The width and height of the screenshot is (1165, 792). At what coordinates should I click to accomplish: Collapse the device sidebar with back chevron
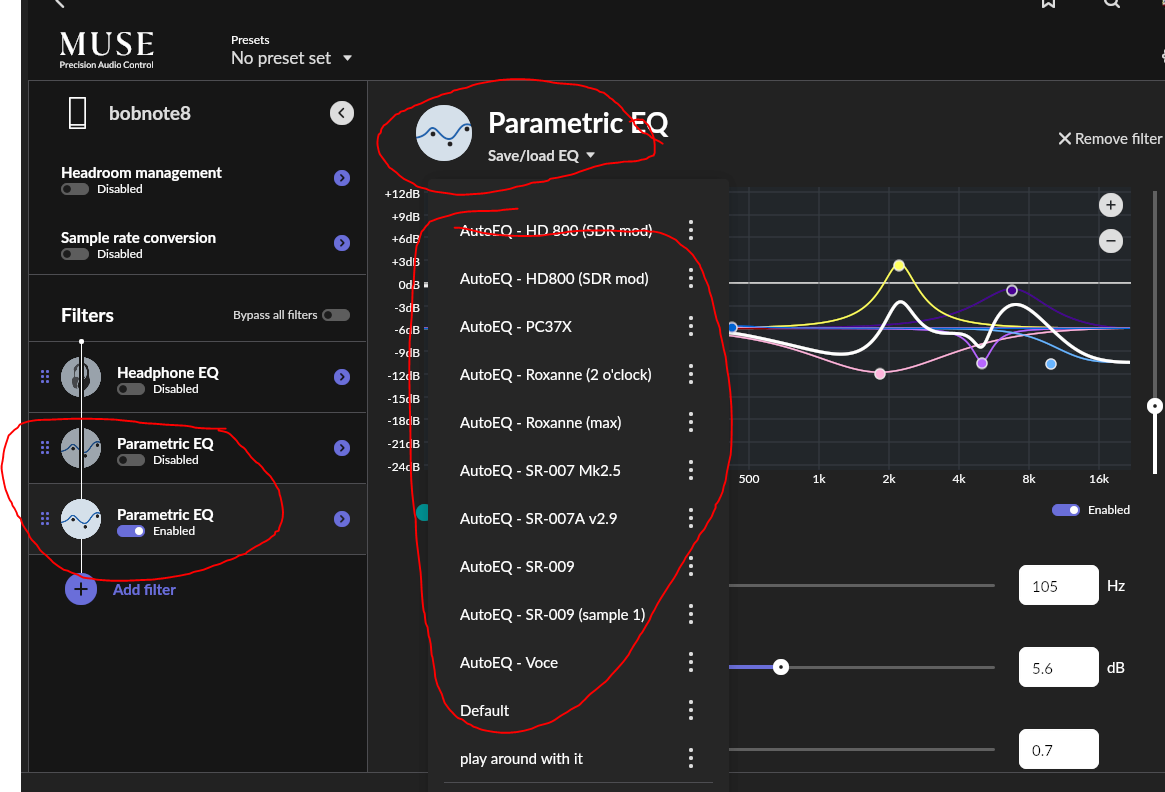342,113
